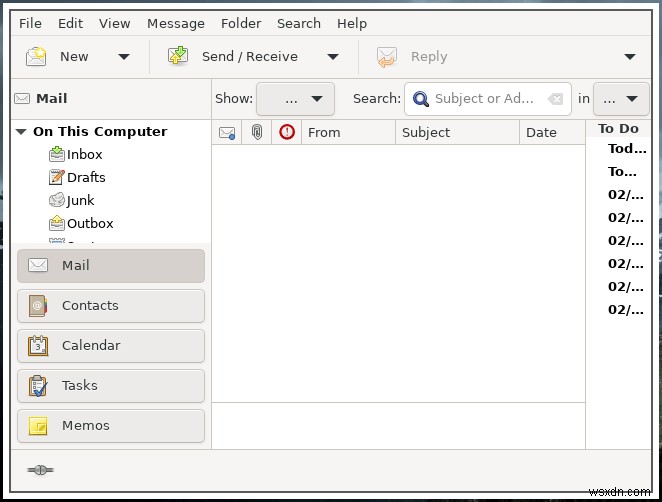
Task: Click the Send / Receive arrows icon
Action: [x=178, y=56]
